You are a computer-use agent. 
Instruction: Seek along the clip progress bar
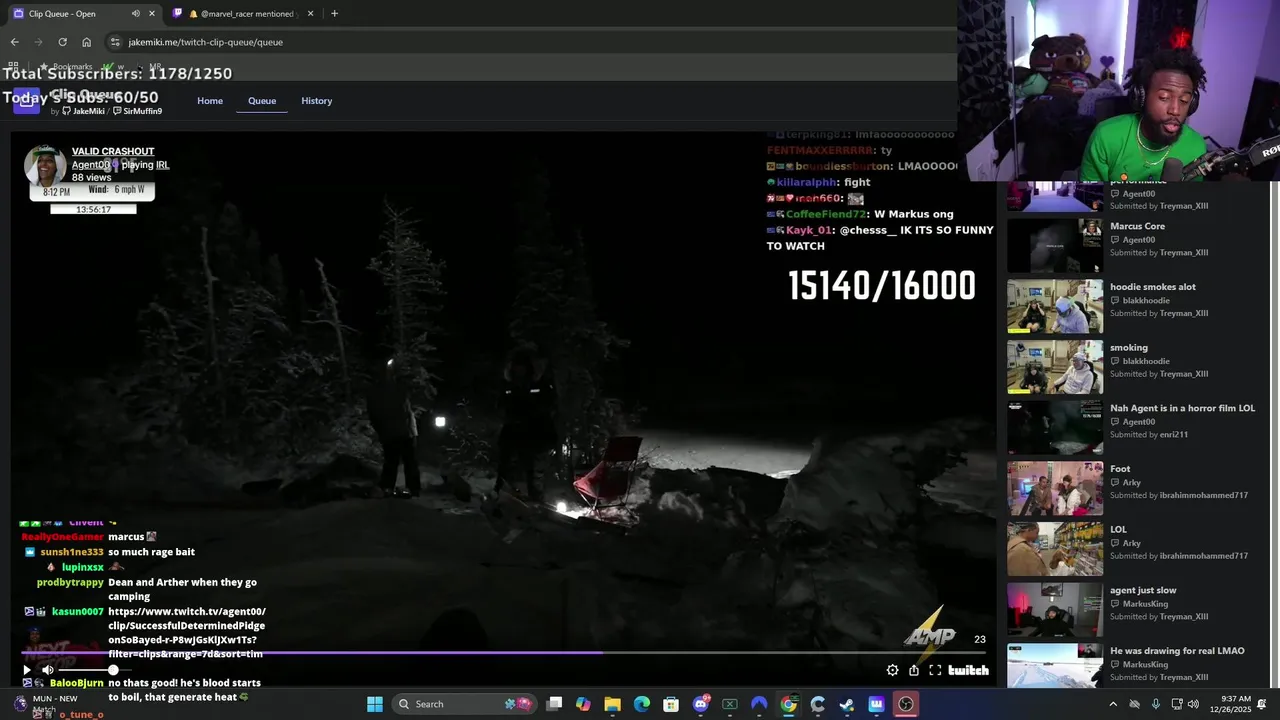504,654
